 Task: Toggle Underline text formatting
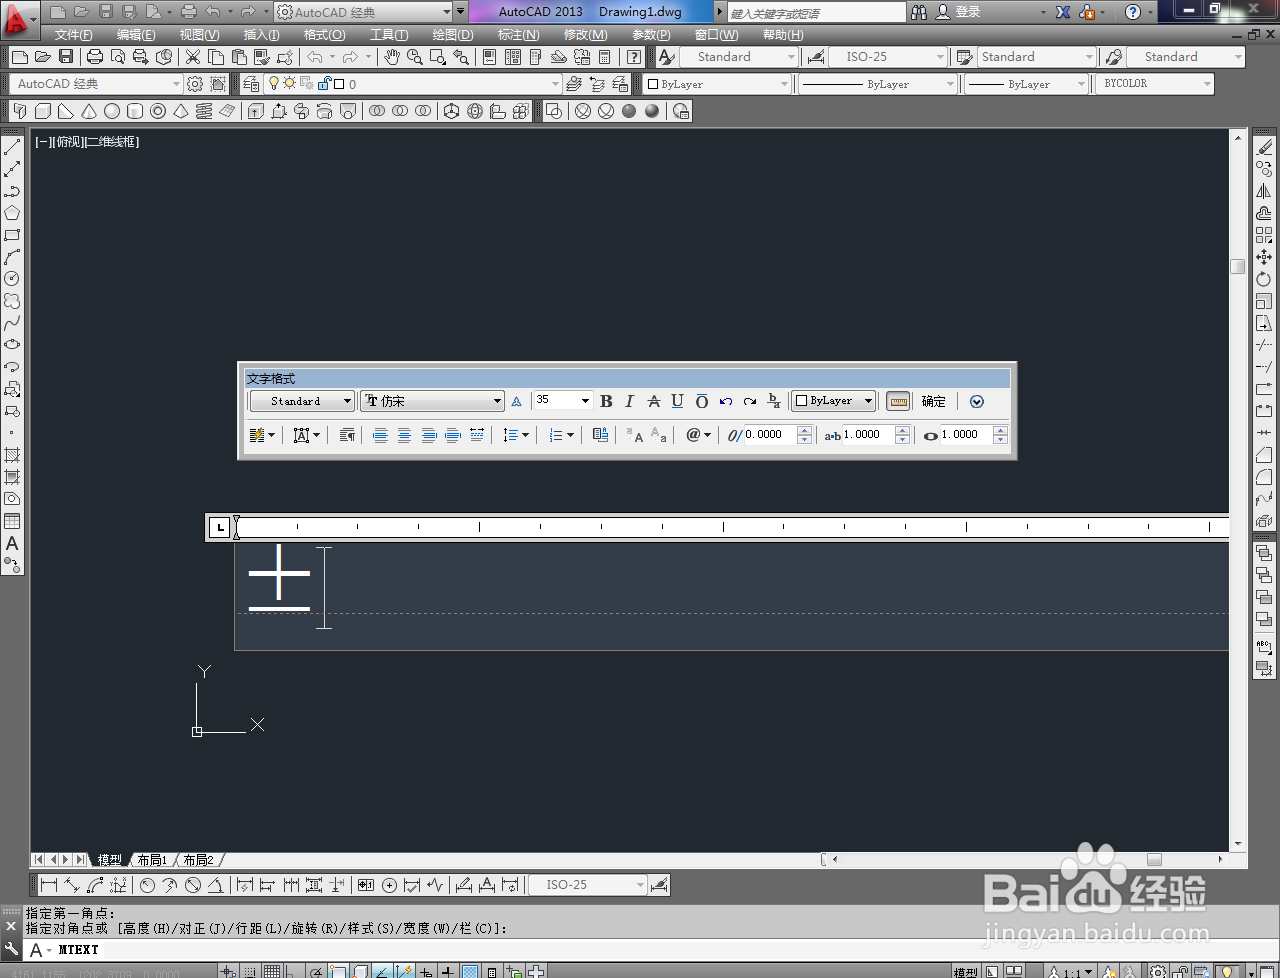[x=677, y=401]
